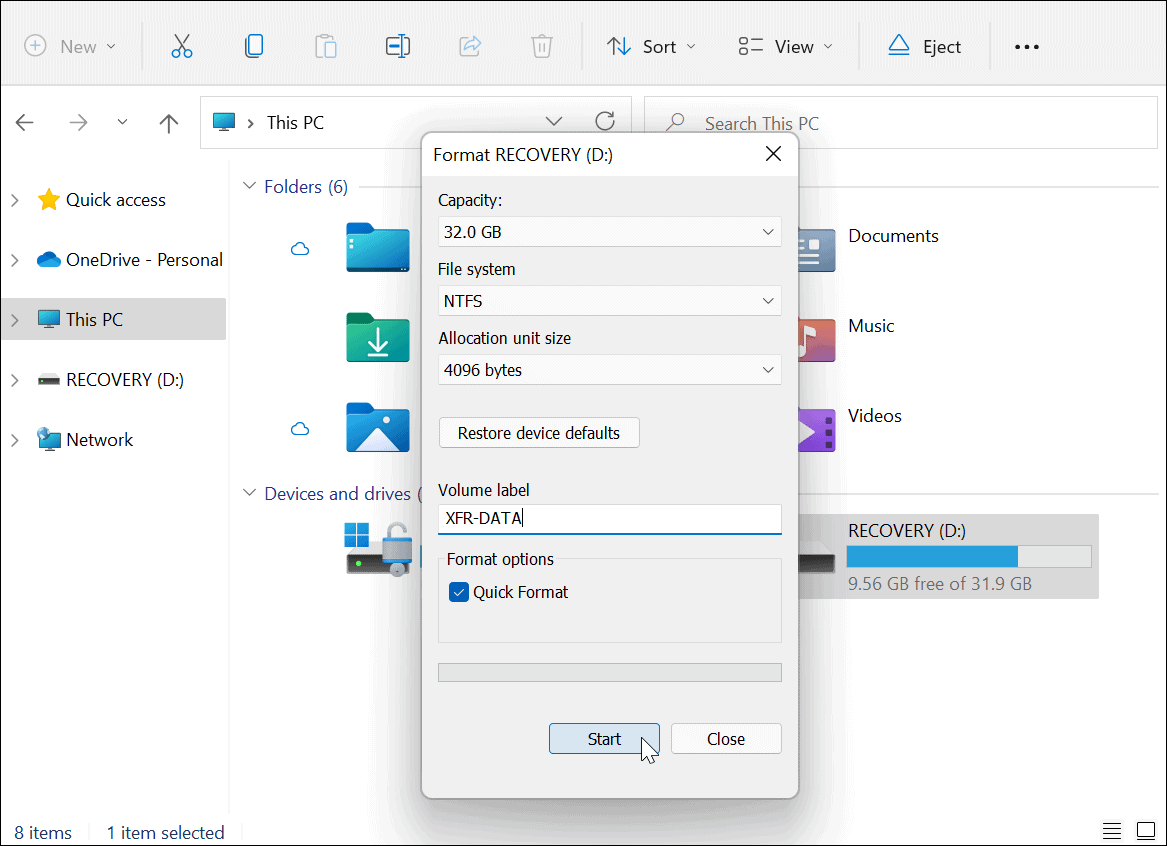Image resolution: width=1167 pixels, height=846 pixels.
Task: Copy the selection from the toolbar
Action: click(254, 46)
